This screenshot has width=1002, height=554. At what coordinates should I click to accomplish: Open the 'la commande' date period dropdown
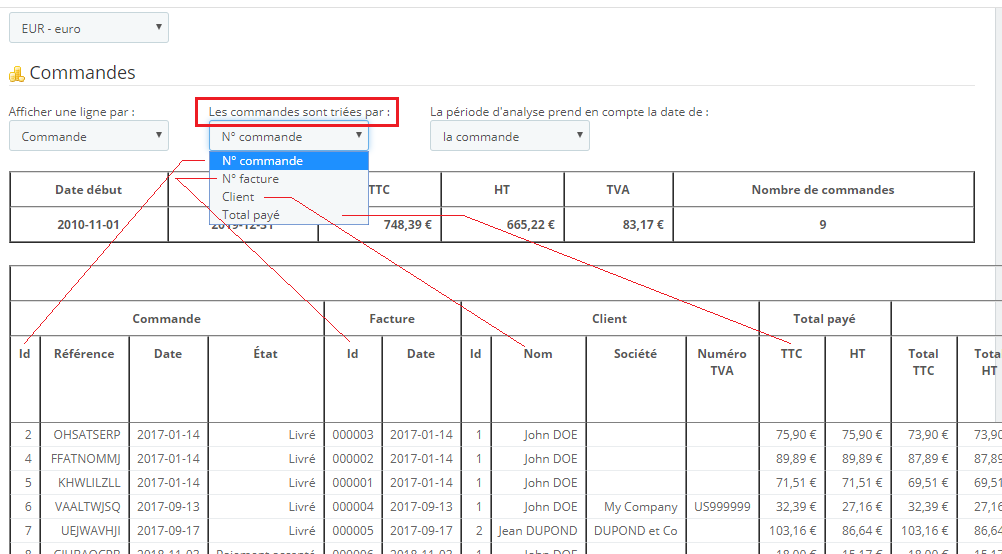pos(509,136)
